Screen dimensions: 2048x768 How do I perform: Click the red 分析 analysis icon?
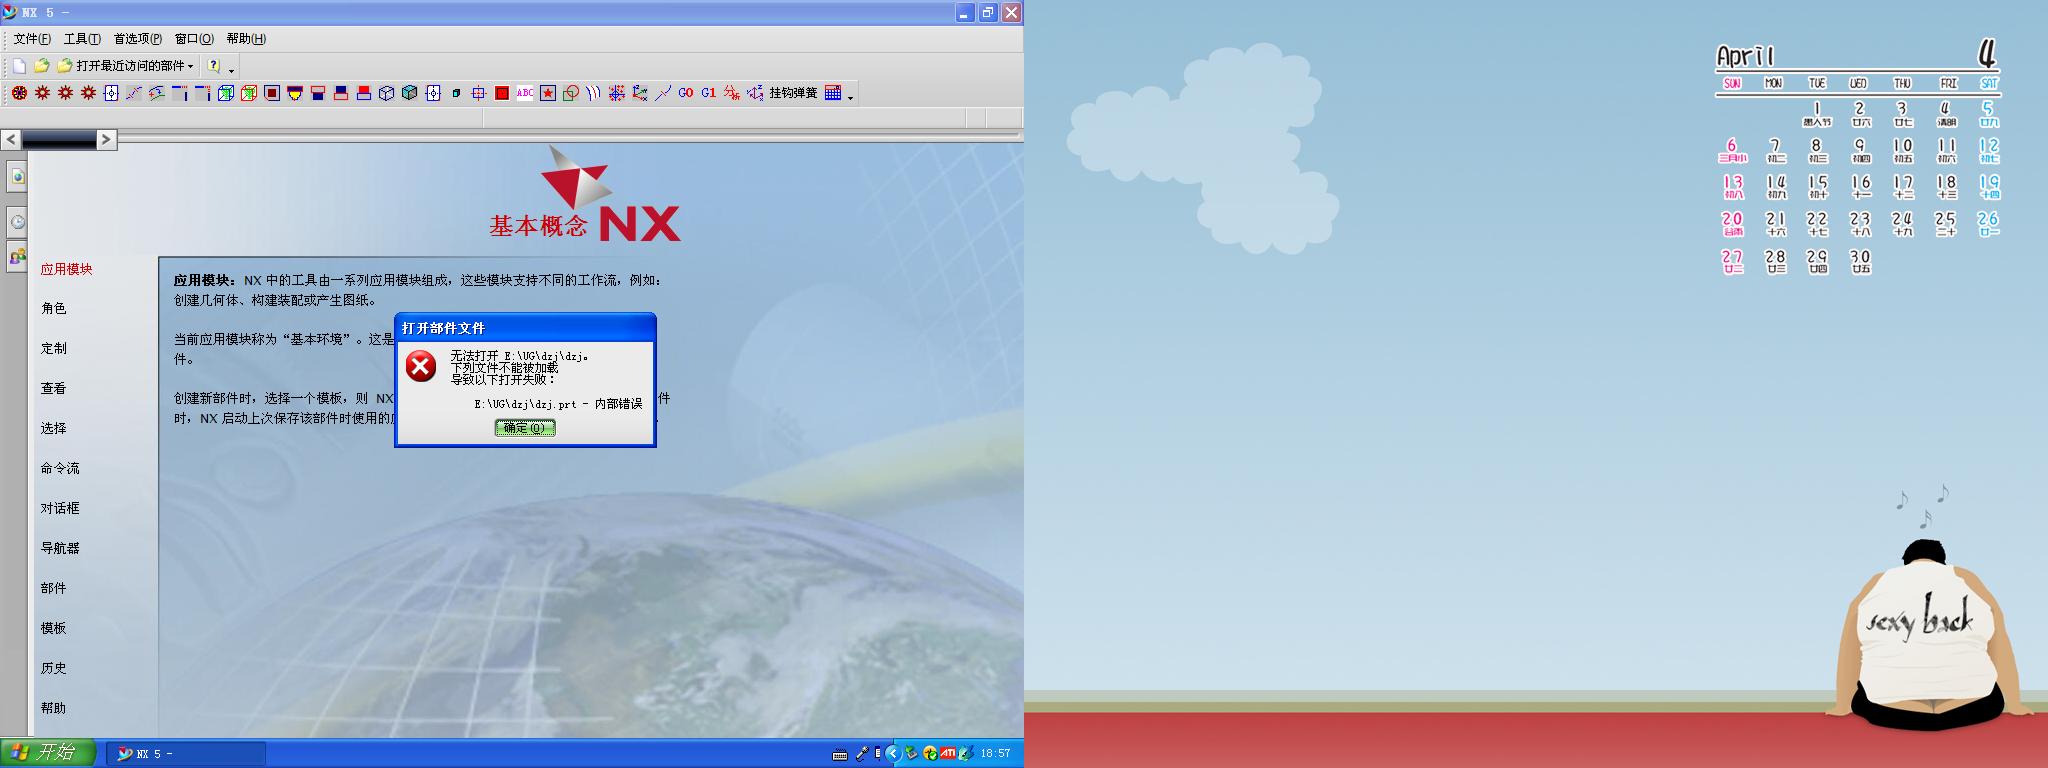pos(732,93)
